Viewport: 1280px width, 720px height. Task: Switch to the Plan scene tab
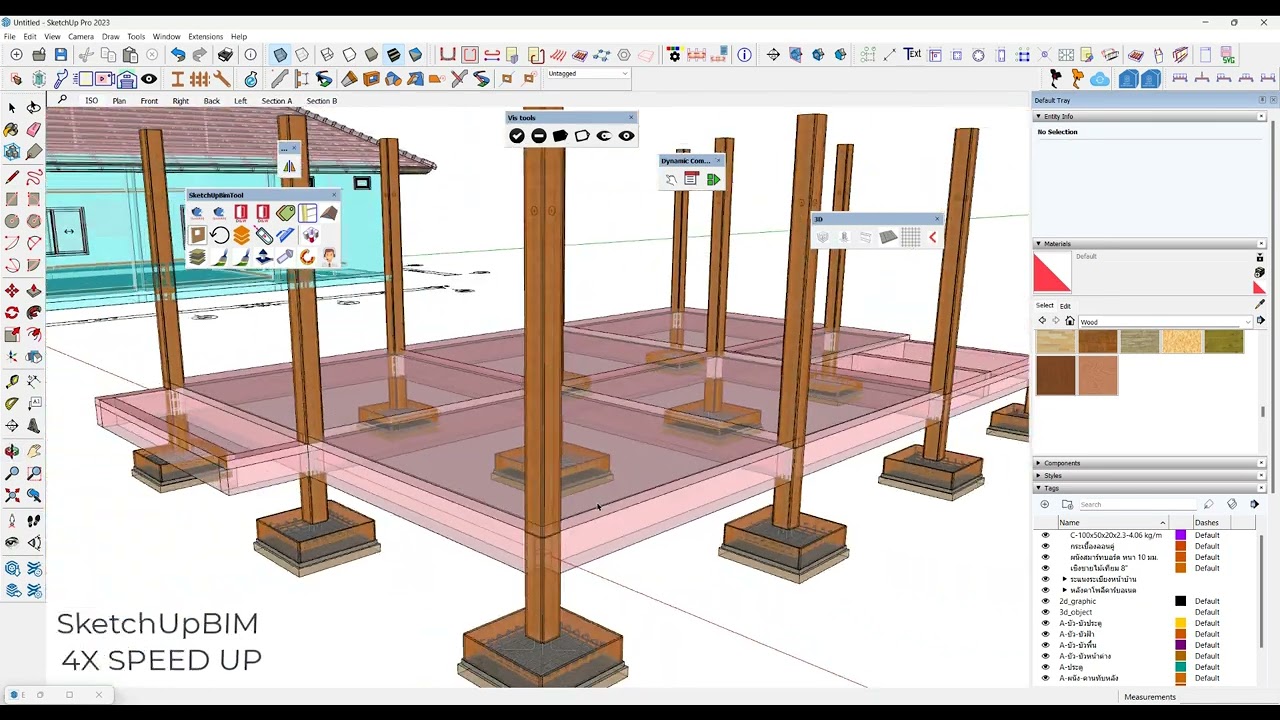[x=119, y=101]
